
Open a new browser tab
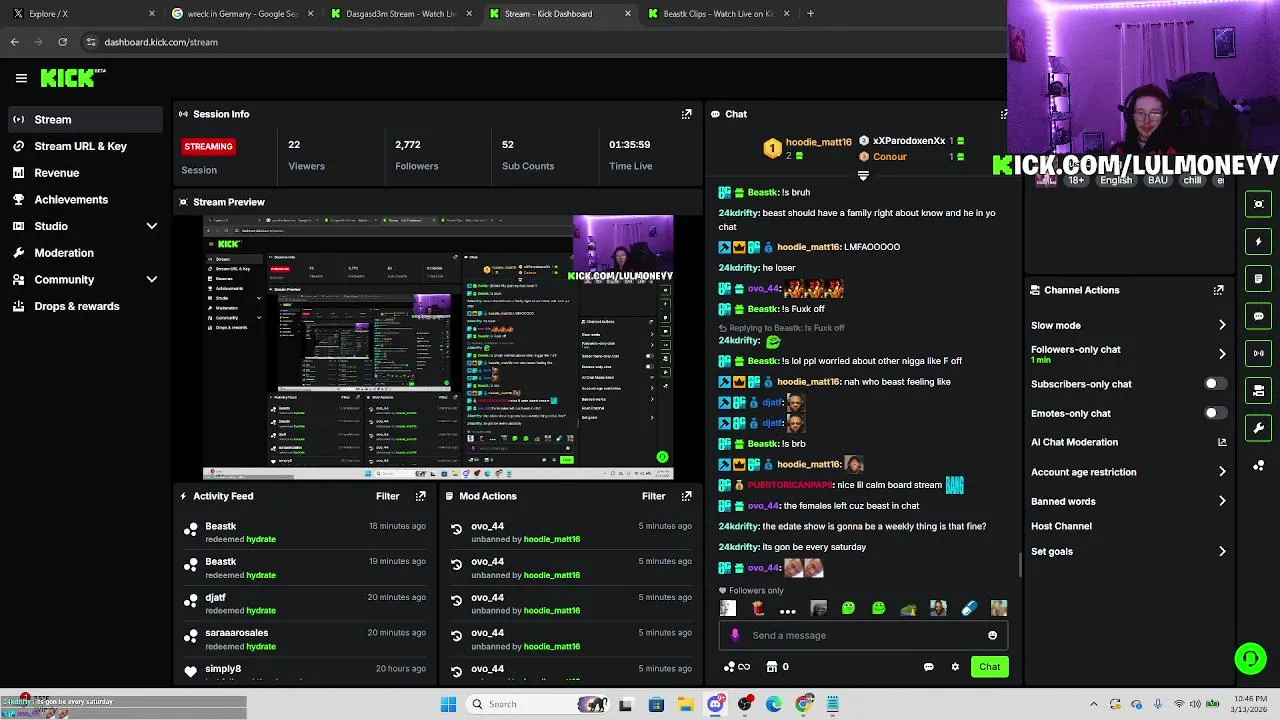[810, 14]
